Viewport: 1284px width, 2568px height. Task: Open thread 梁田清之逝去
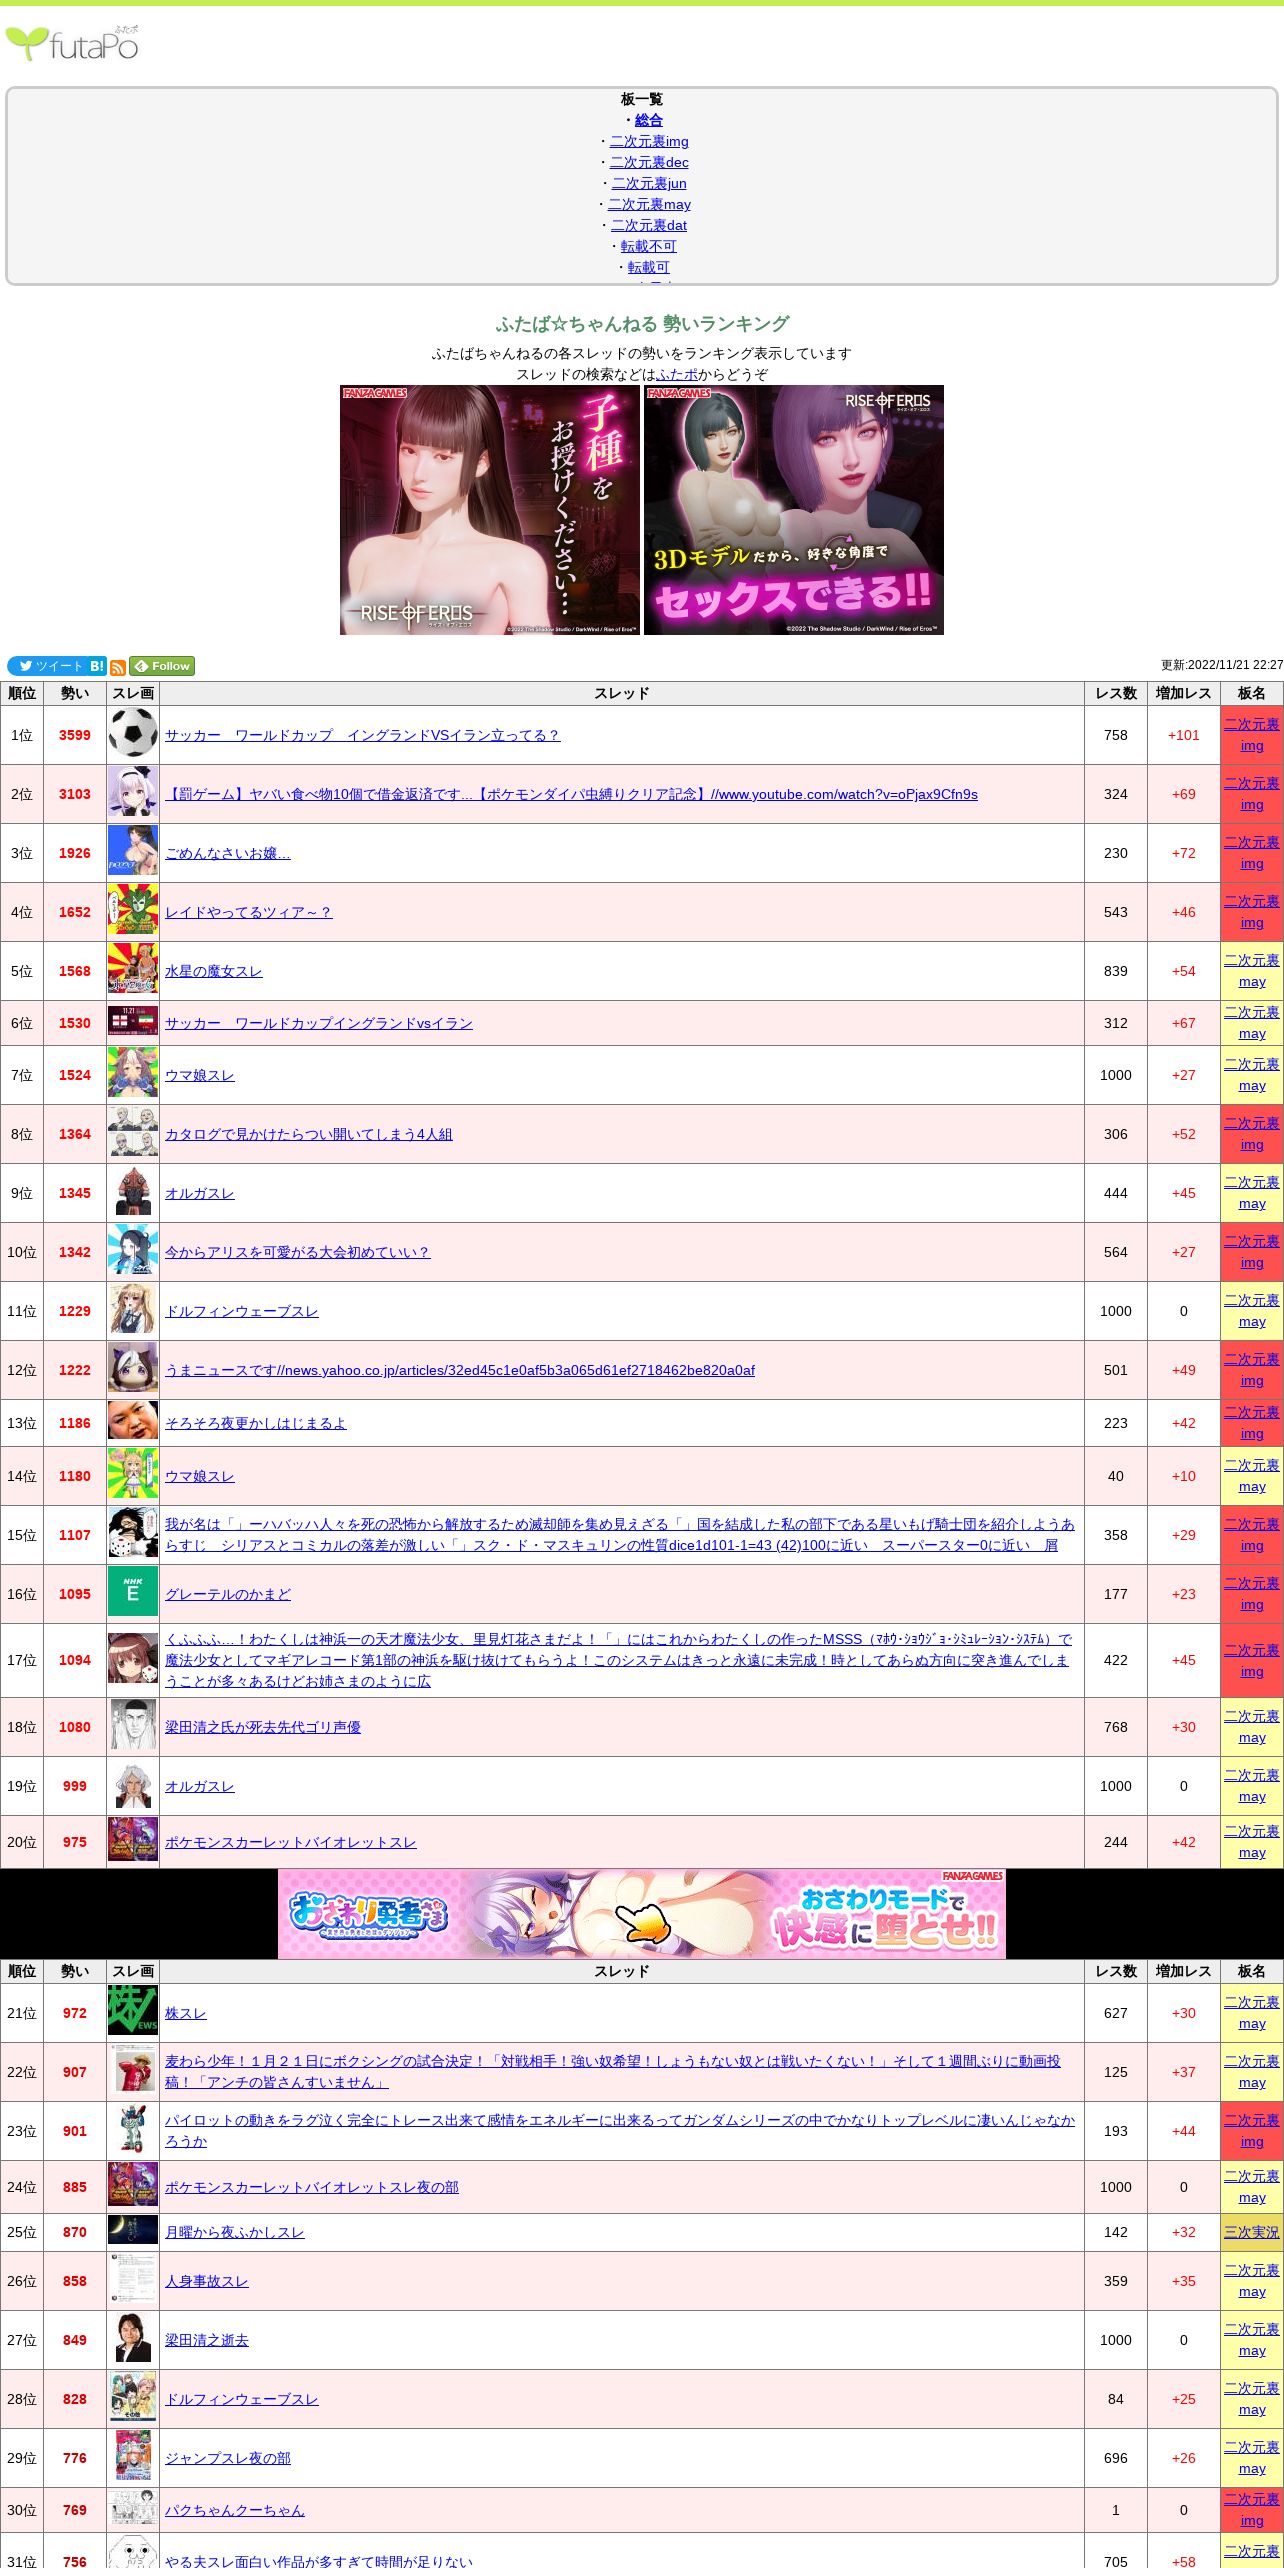pos(206,2340)
